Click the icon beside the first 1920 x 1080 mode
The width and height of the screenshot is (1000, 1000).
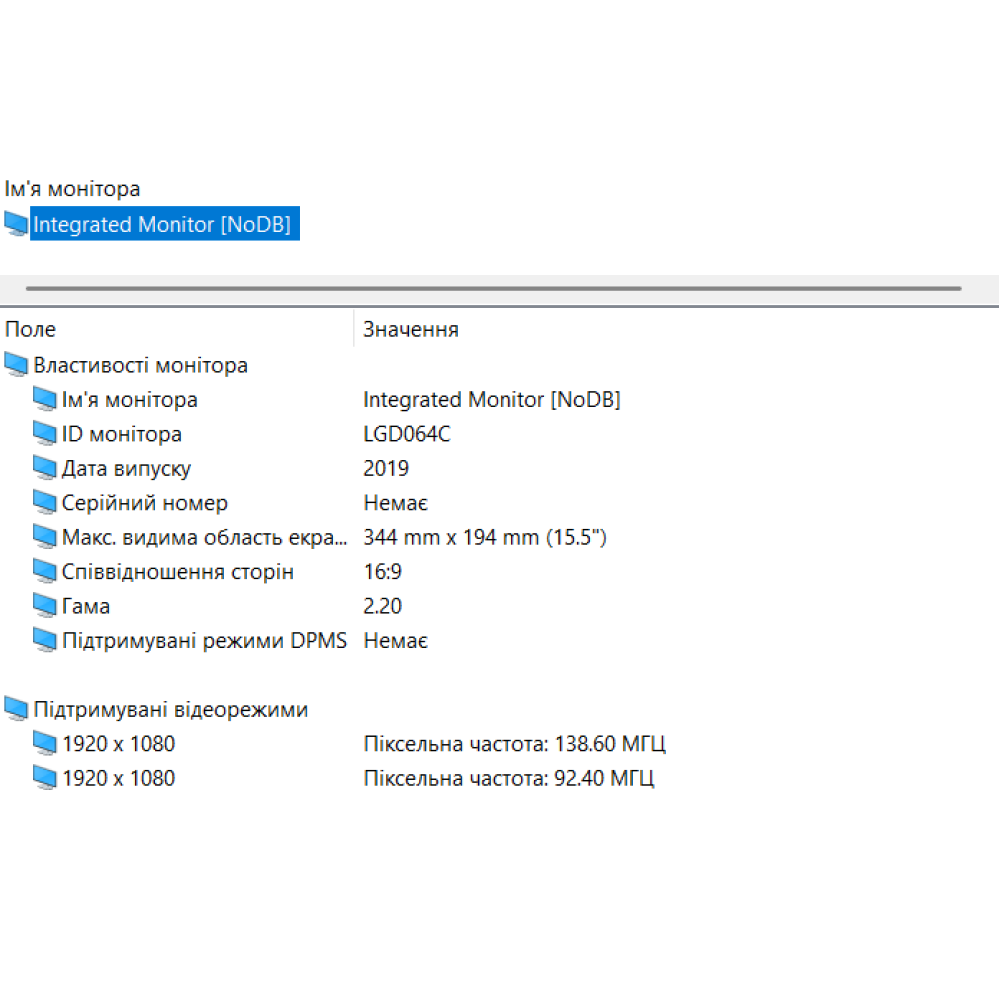(x=46, y=743)
